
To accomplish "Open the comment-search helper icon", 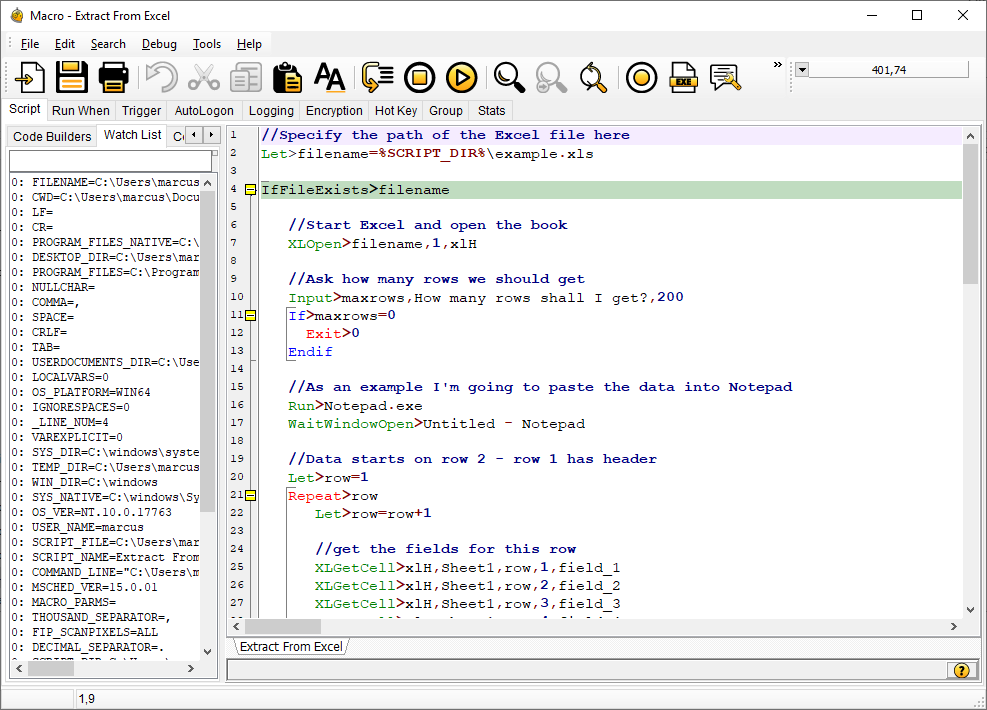I will 725,77.
